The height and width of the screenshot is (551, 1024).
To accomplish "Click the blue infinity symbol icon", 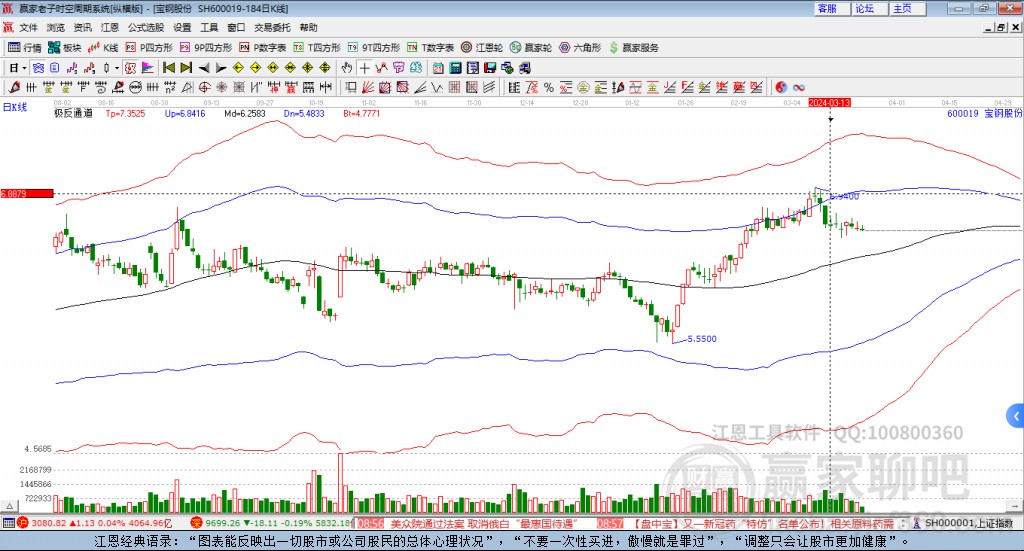I will coord(799,87).
